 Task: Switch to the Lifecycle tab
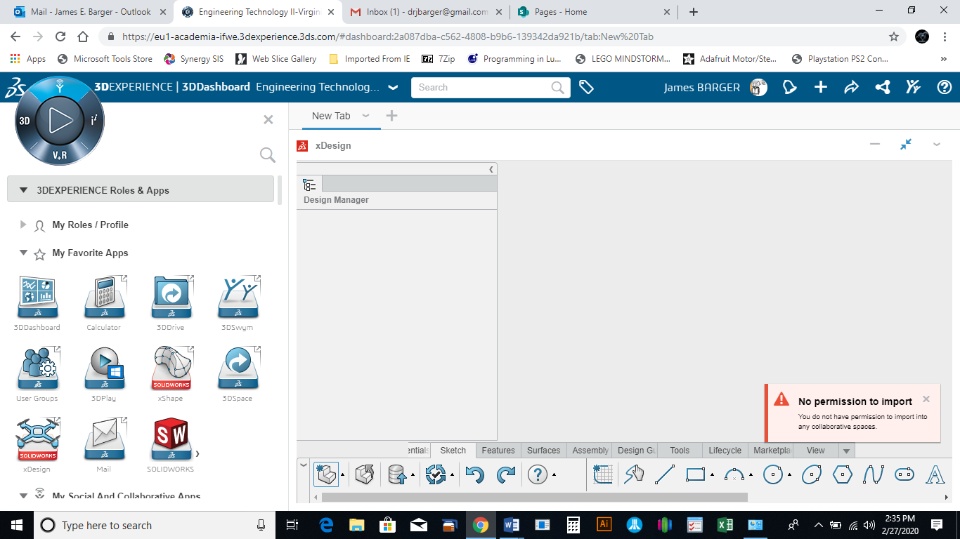pos(724,450)
